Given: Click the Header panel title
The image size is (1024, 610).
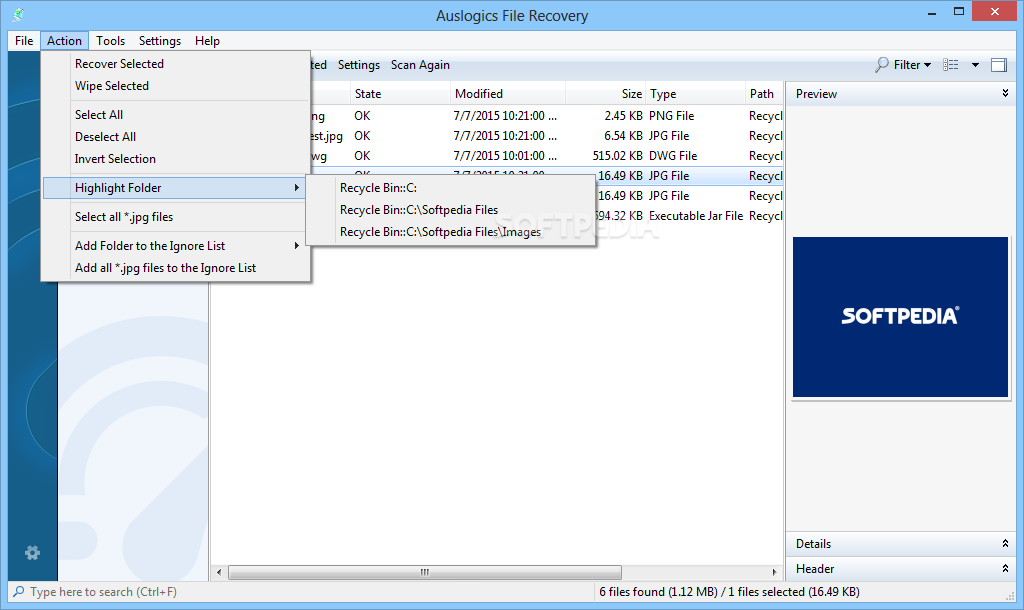Looking at the screenshot, I should [x=814, y=569].
